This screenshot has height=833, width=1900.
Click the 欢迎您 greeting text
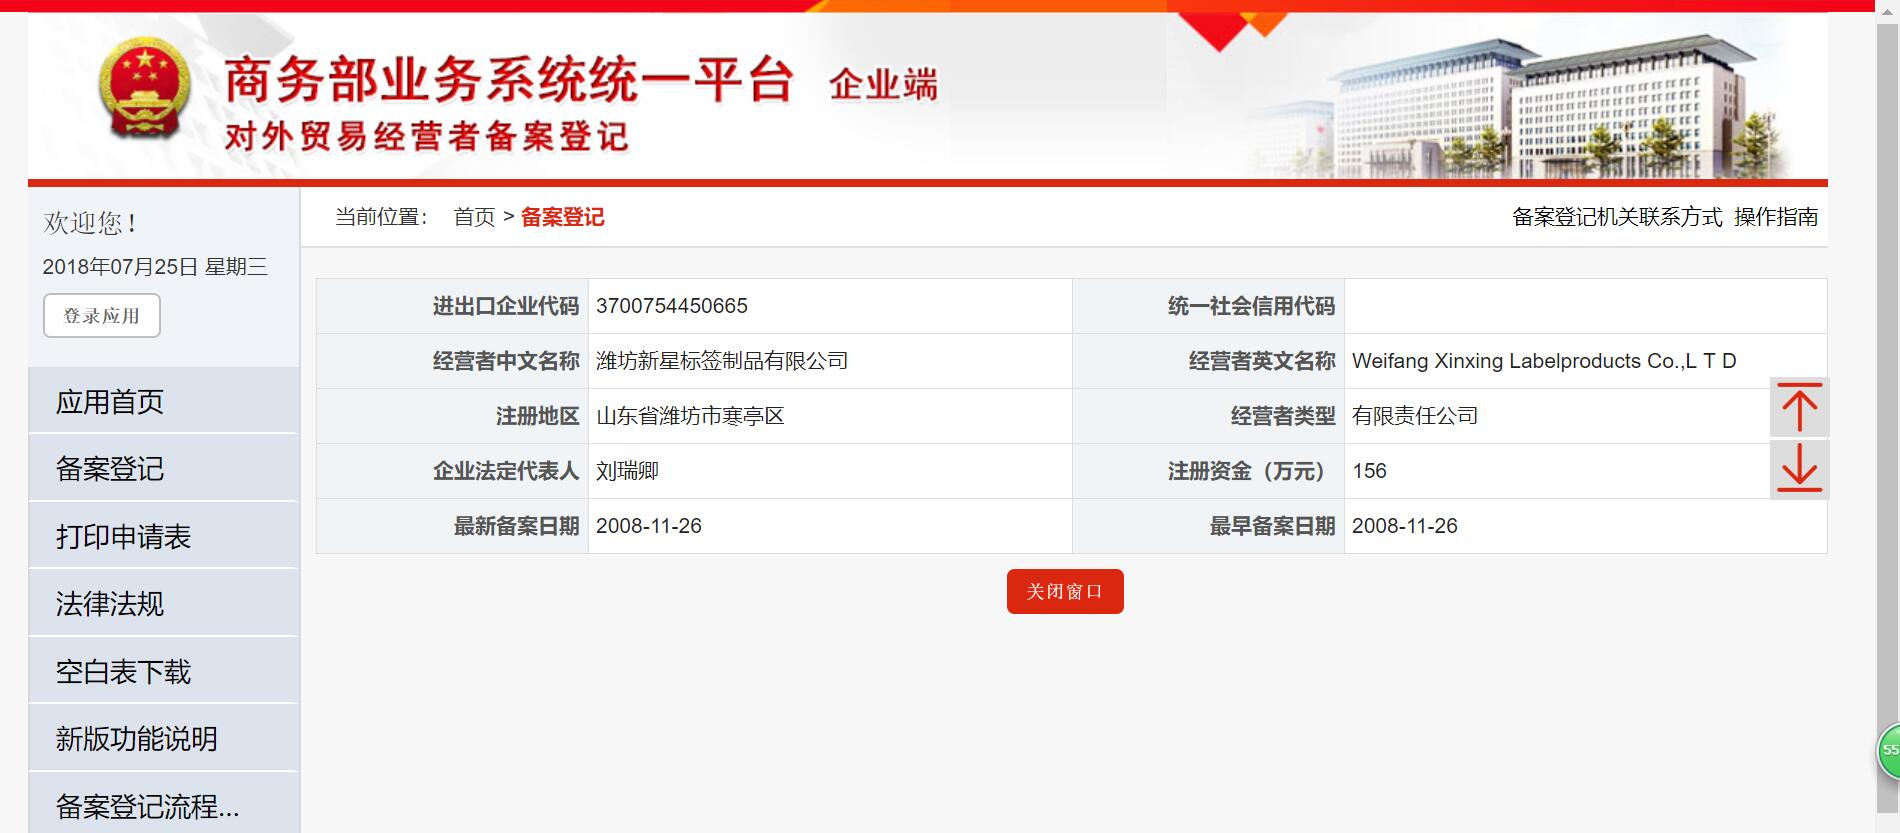click(90, 223)
